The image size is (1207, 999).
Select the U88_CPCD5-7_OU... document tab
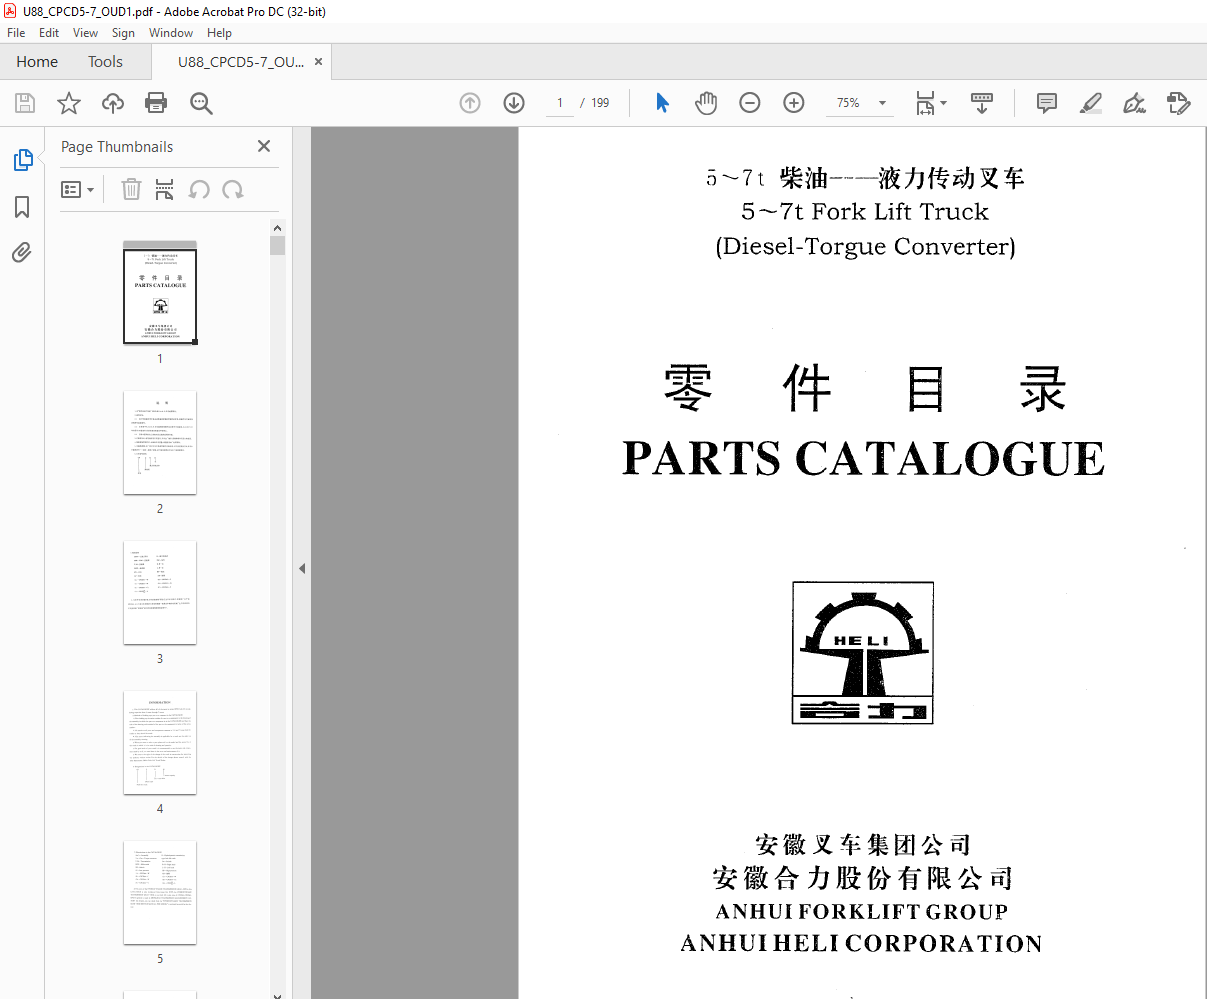click(241, 62)
